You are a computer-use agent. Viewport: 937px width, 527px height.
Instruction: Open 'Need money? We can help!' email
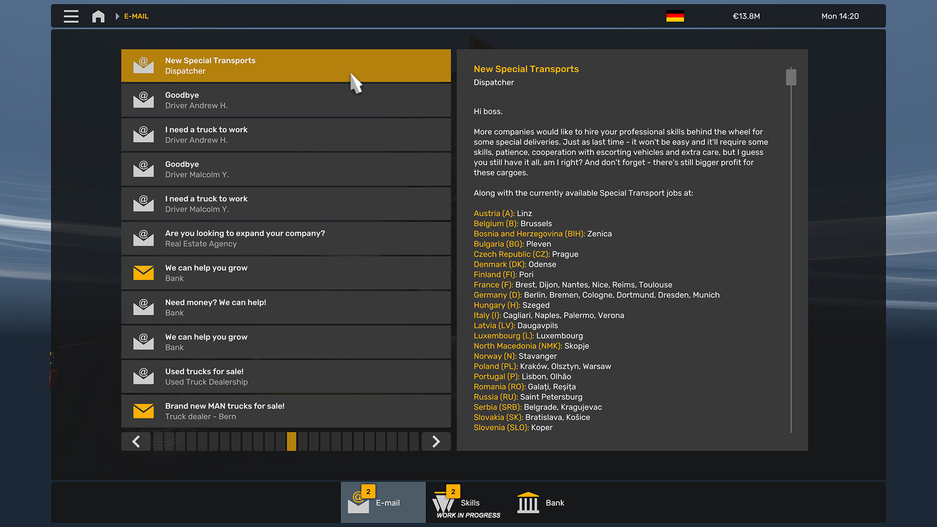click(x=286, y=308)
